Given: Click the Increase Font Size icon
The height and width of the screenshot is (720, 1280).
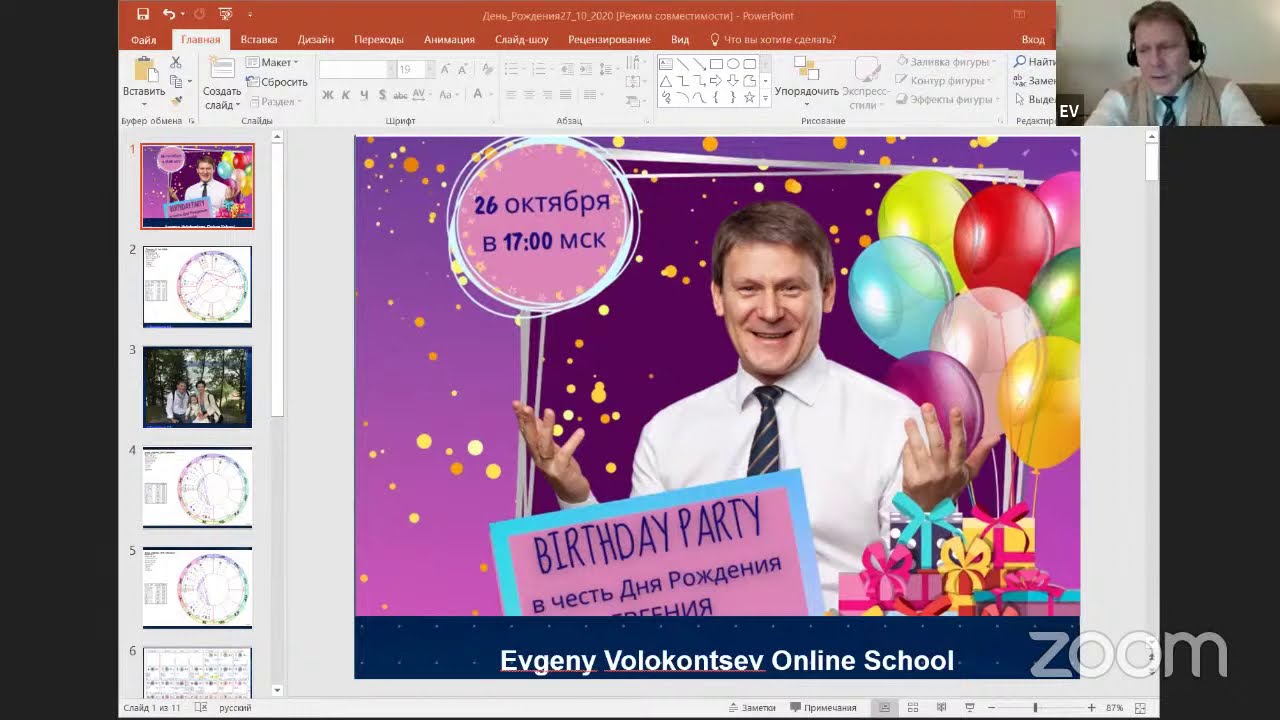Looking at the screenshot, I should tap(446, 69).
